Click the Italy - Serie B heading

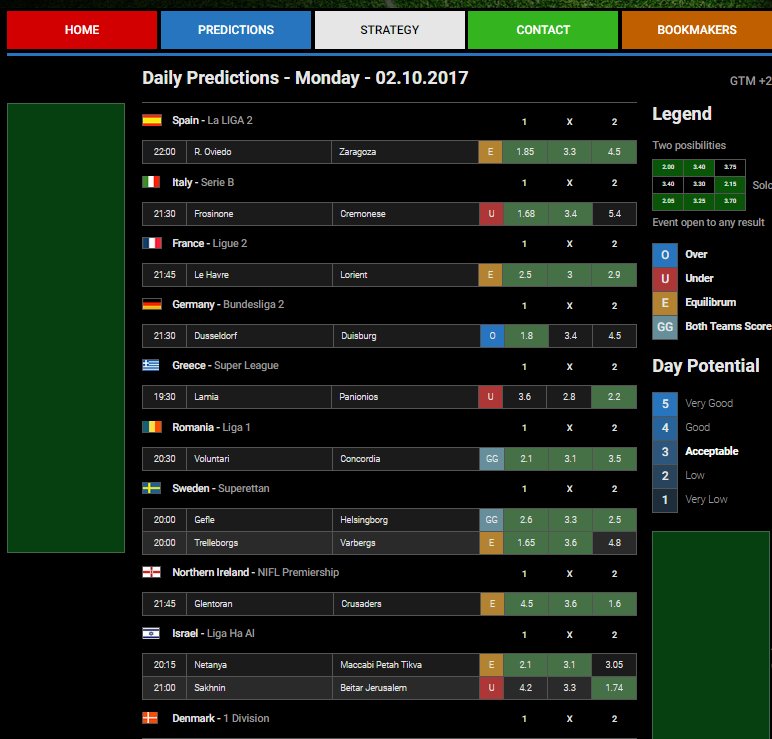(203, 182)
